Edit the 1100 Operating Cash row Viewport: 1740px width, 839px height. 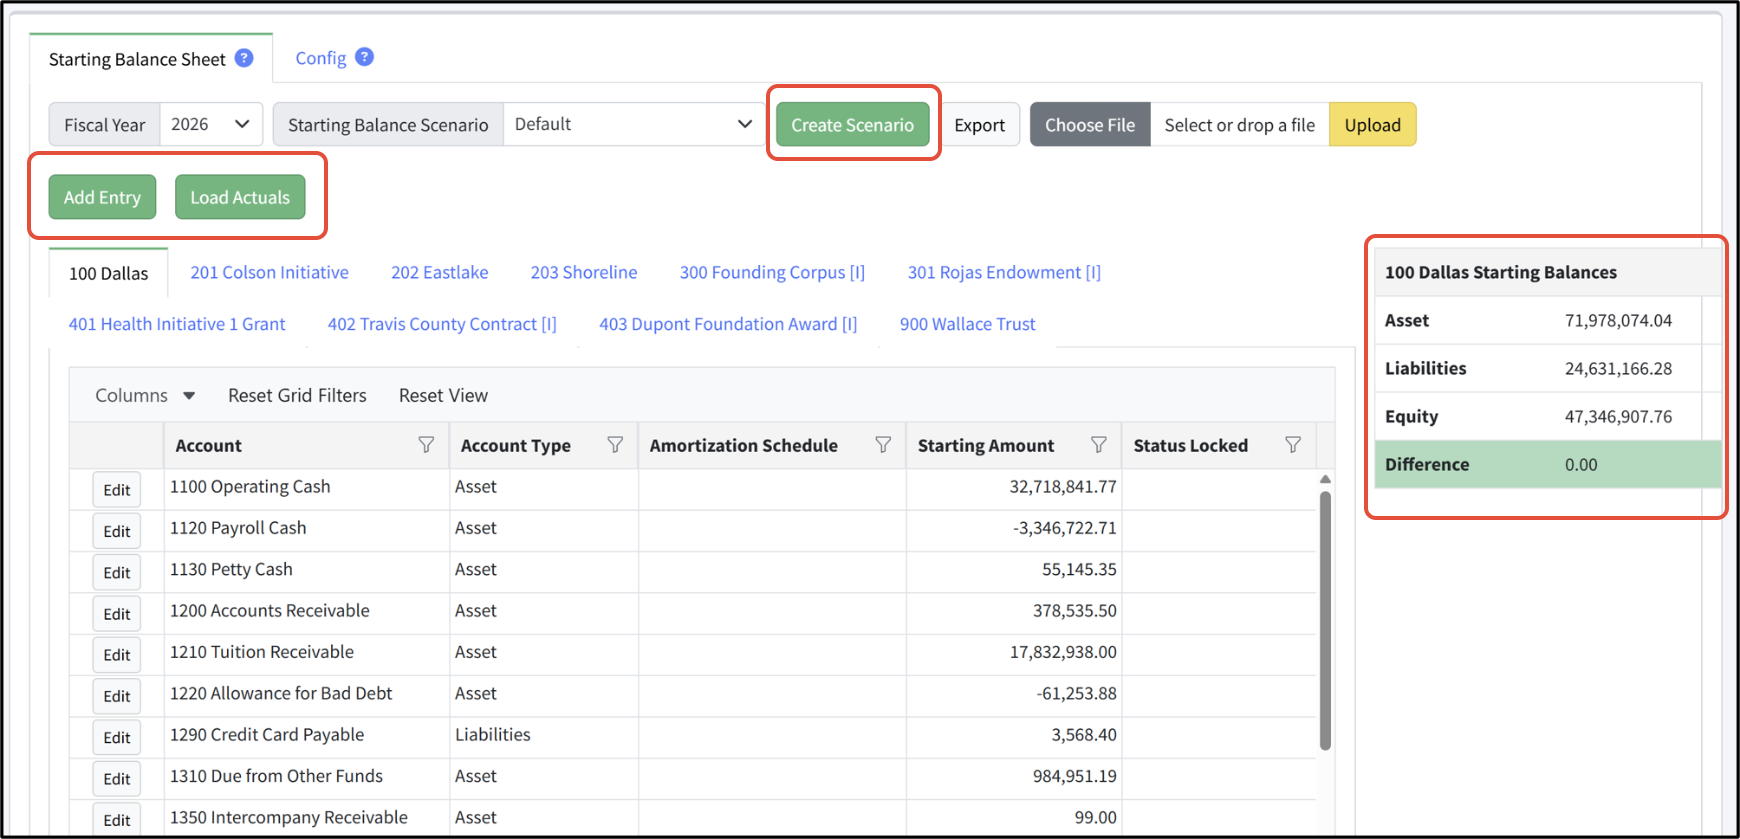click(x=117, y=490)
